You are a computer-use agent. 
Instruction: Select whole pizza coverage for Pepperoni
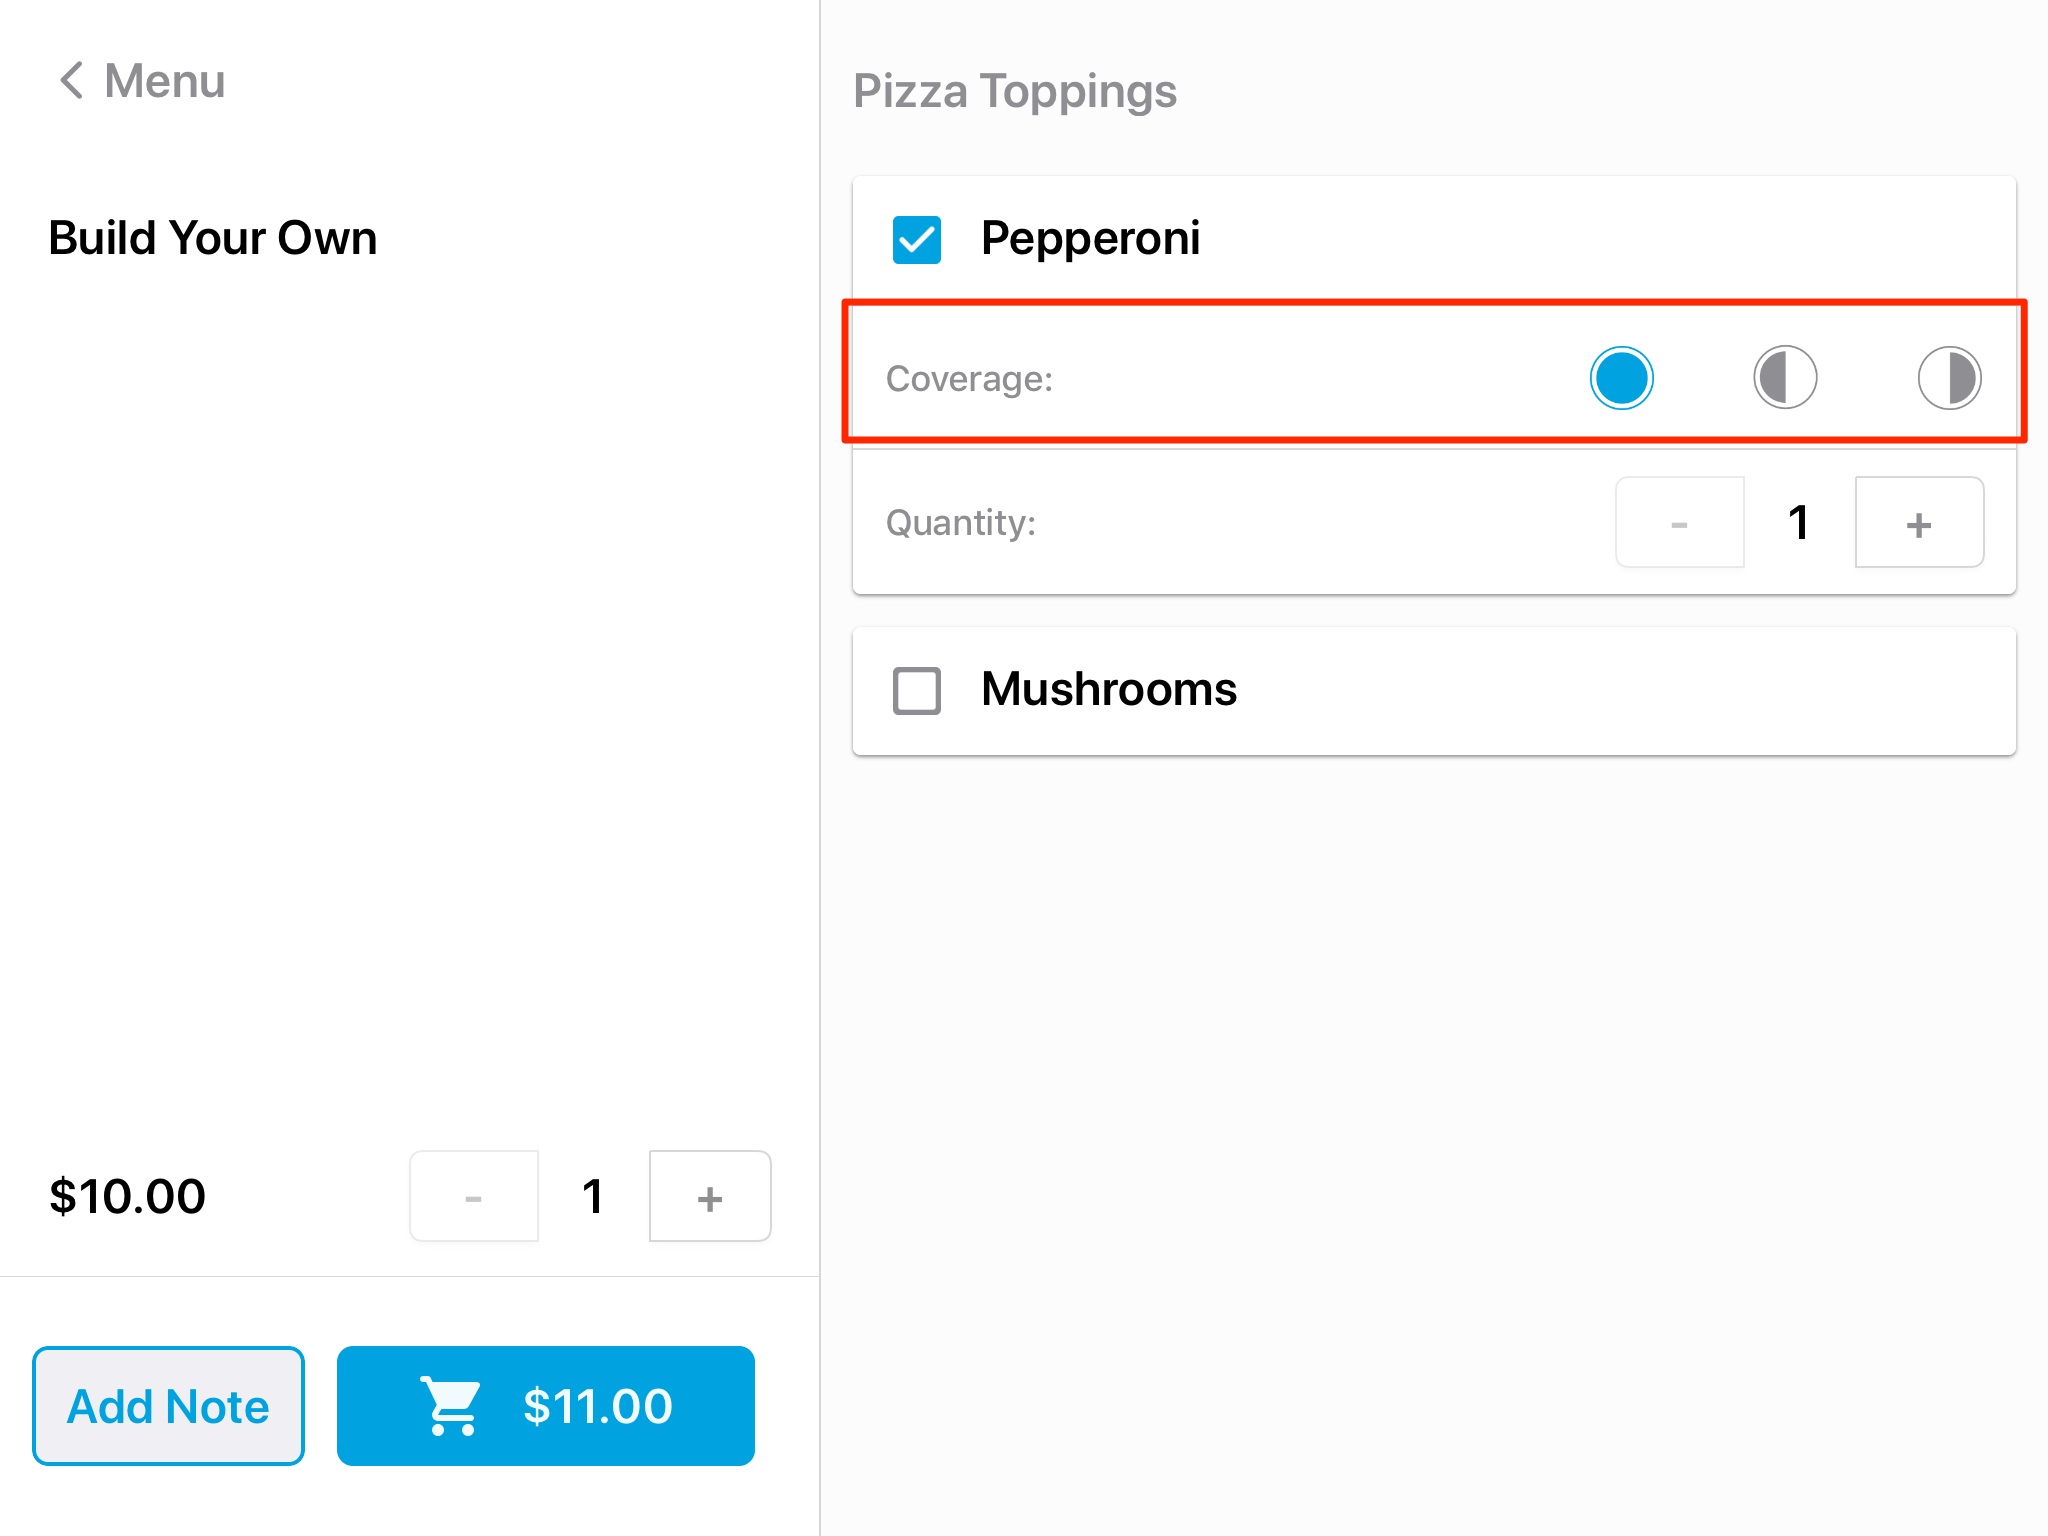[x=1621, y=378]
